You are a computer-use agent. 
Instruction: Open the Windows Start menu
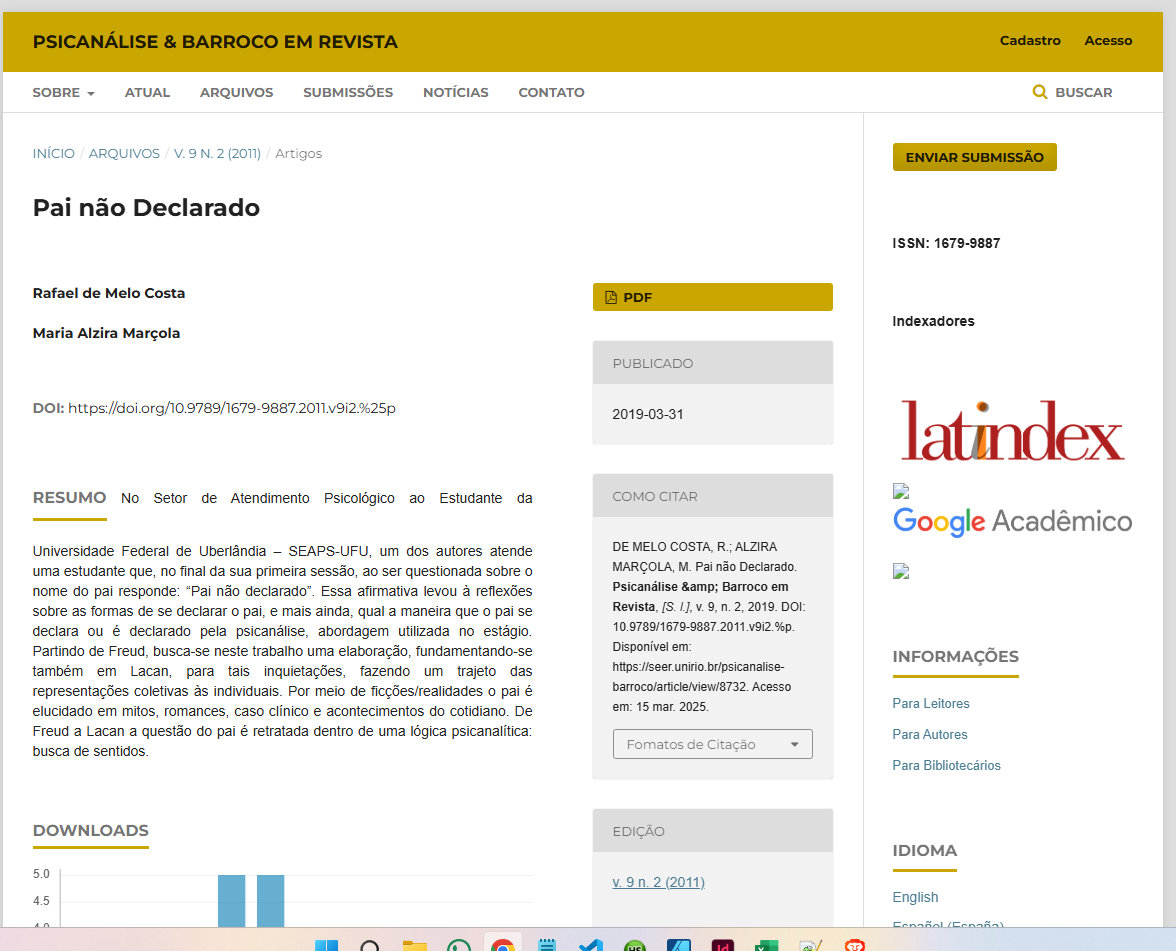coord(326,945)
